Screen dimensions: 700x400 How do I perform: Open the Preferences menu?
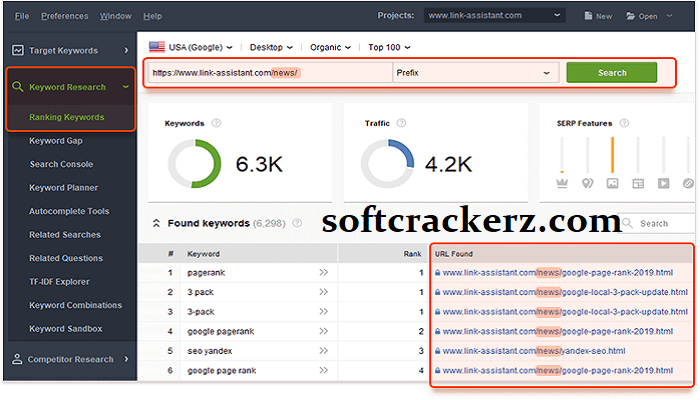pos(65,16)
